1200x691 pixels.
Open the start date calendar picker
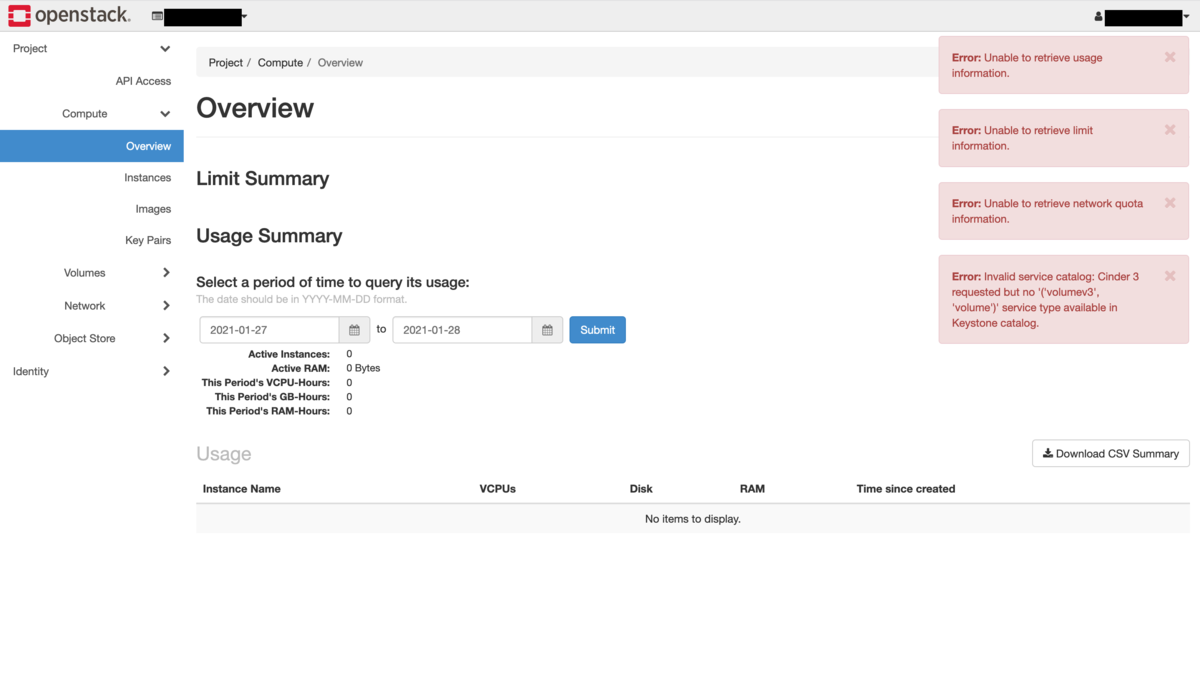pyautogui.click(x=353, y=329)
